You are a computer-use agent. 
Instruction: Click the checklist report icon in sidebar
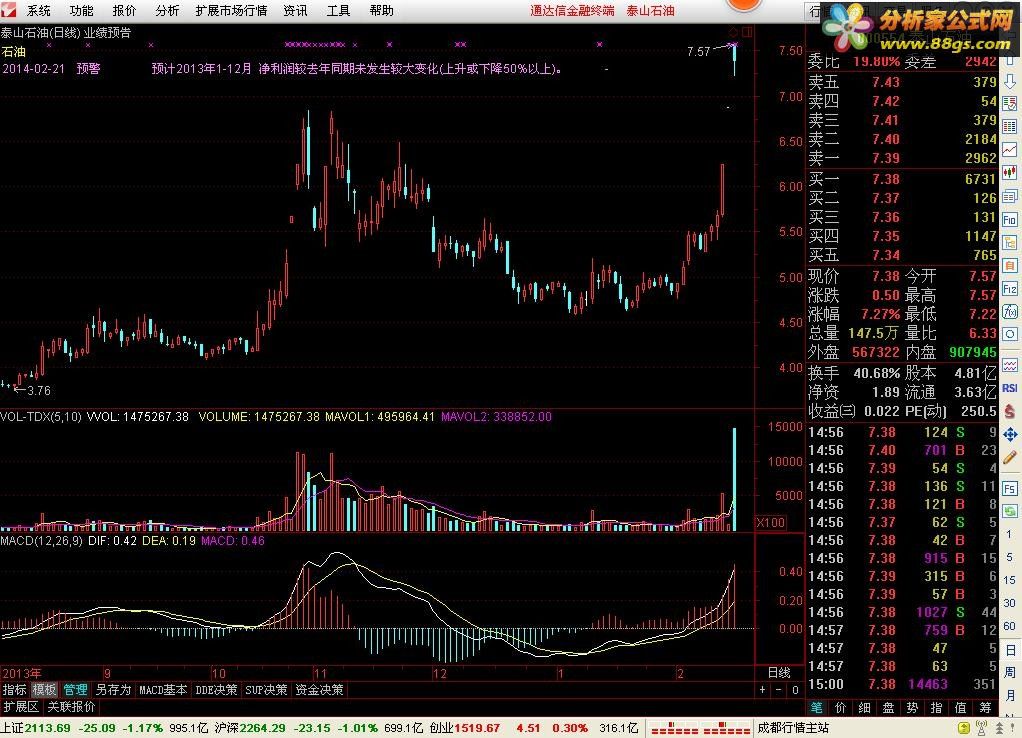pyautogui.click(x=1010, y=104)
